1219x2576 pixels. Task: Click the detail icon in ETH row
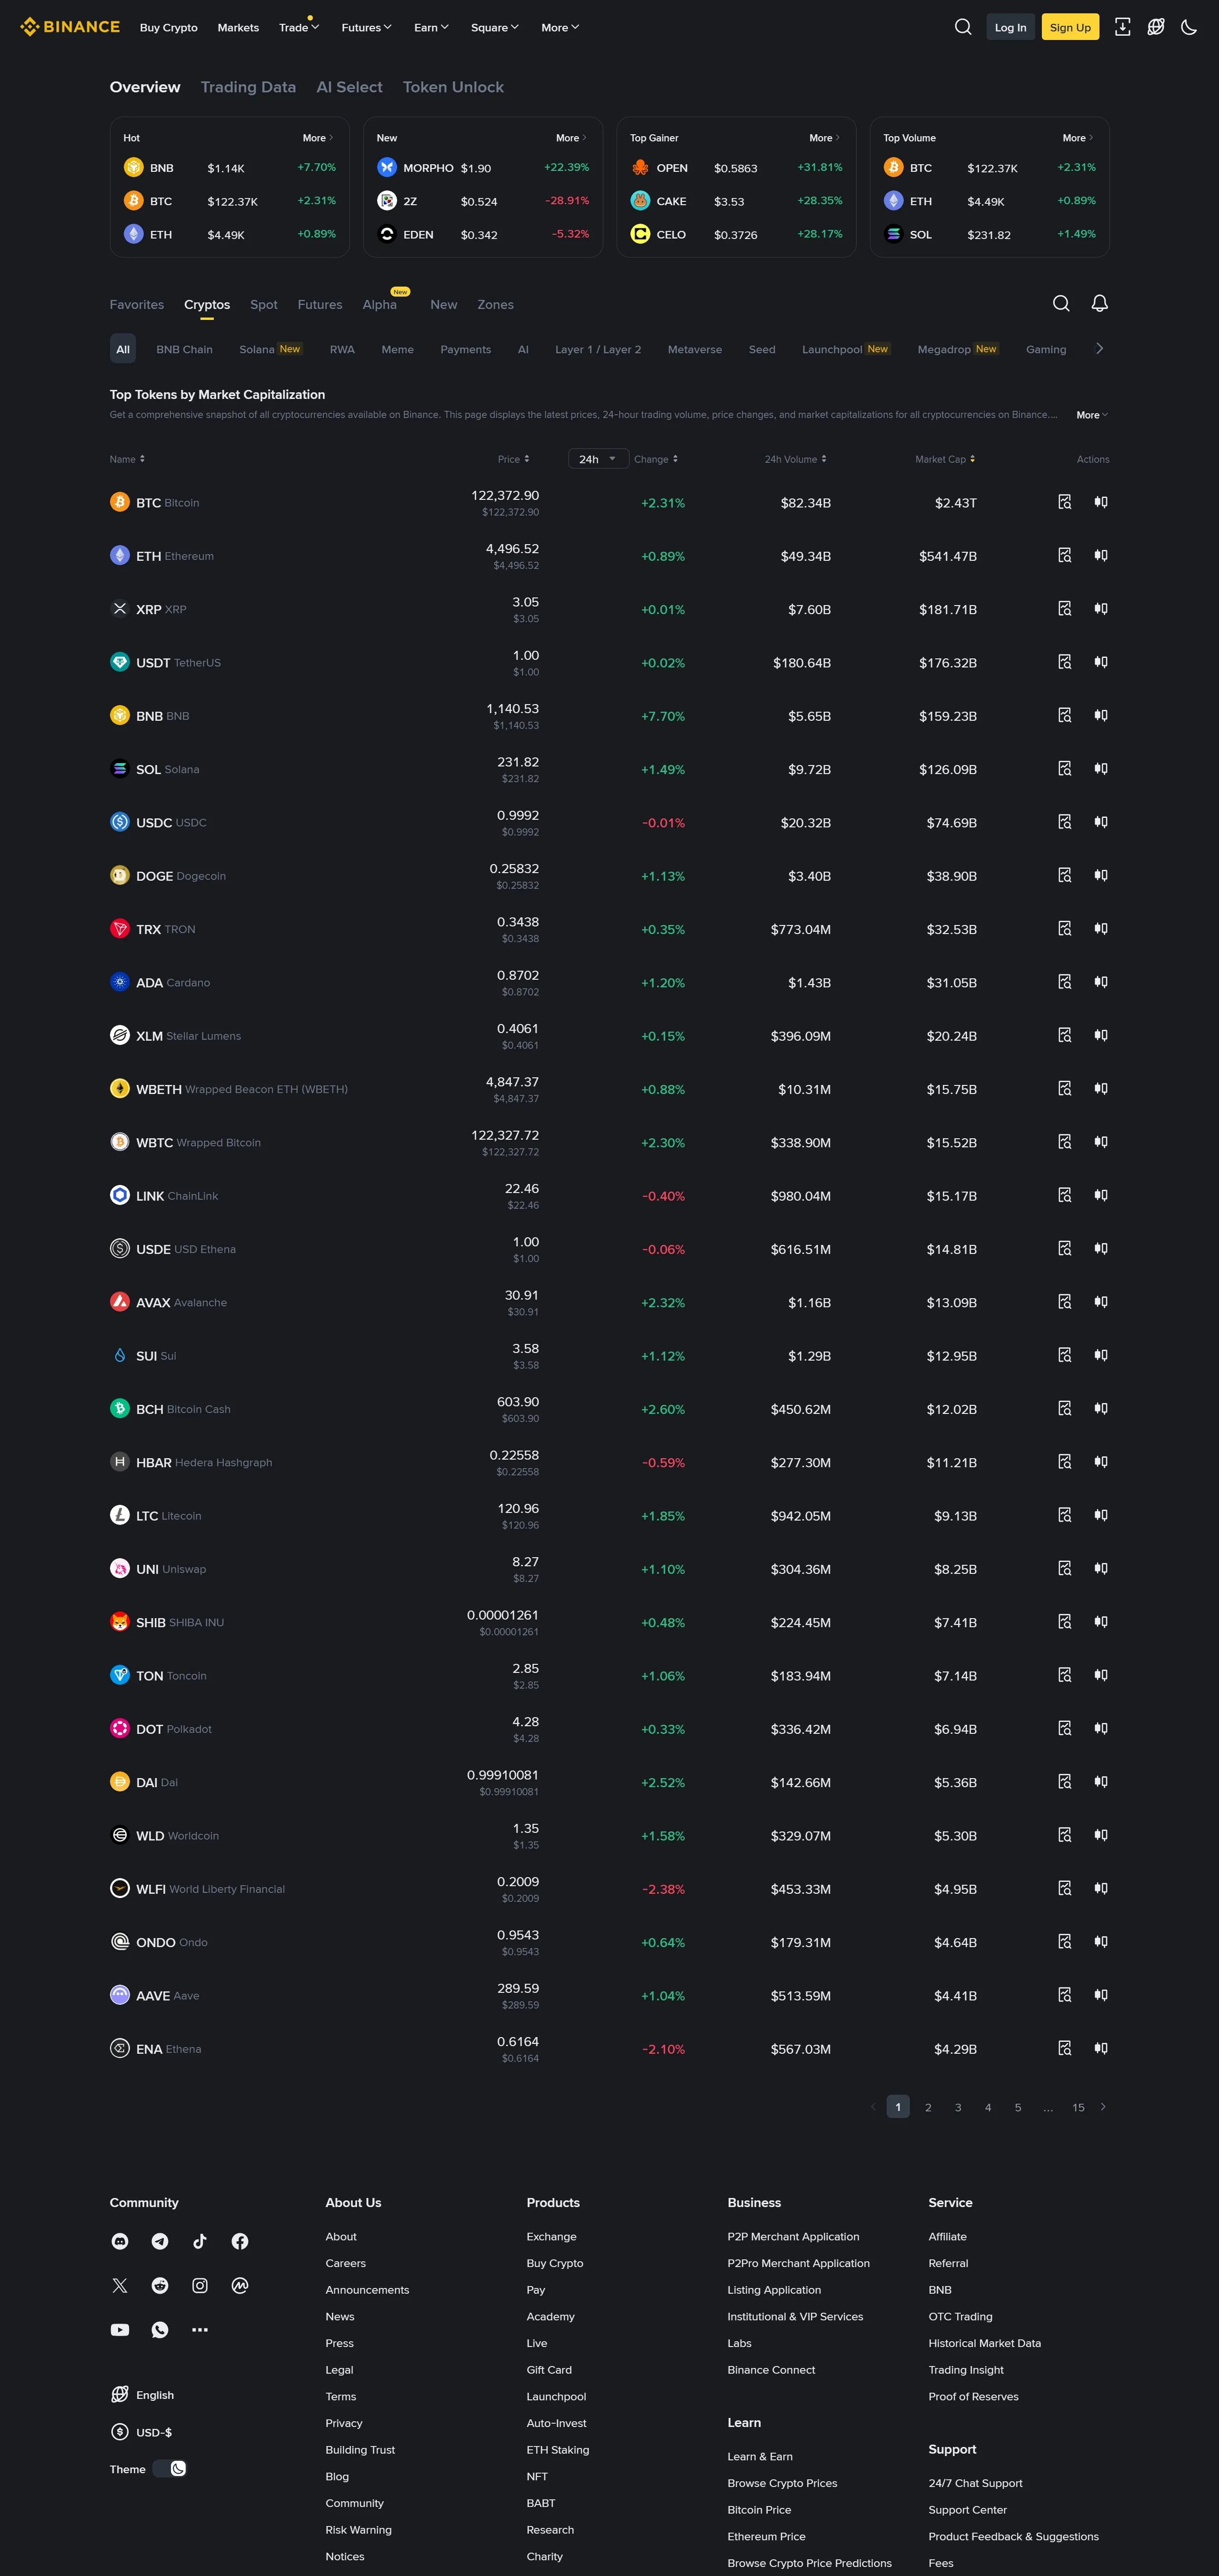coord(1064,555)
